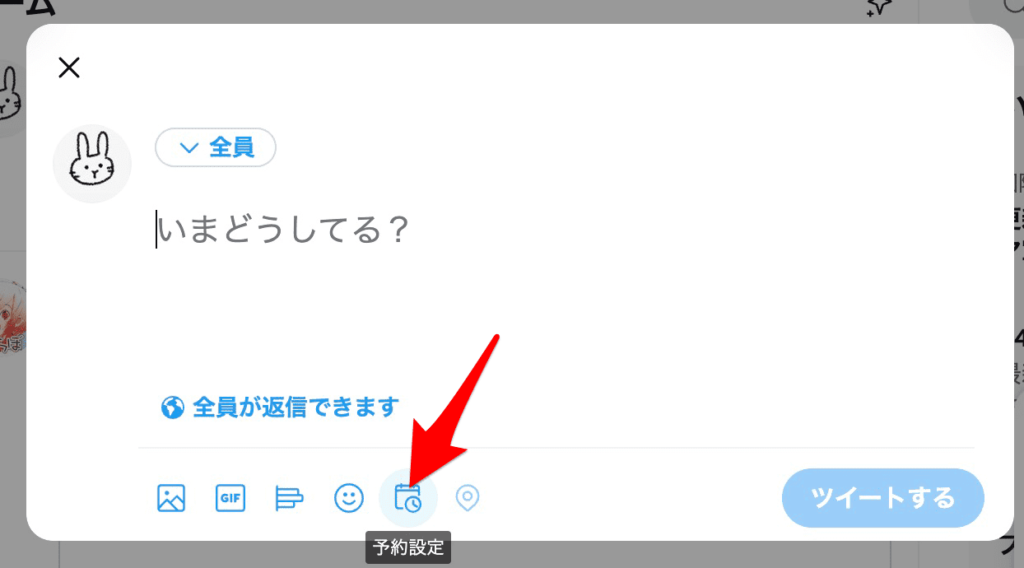Add a location via the pin icon
Screen dimensions: 1024x568
tap(467, 498)
